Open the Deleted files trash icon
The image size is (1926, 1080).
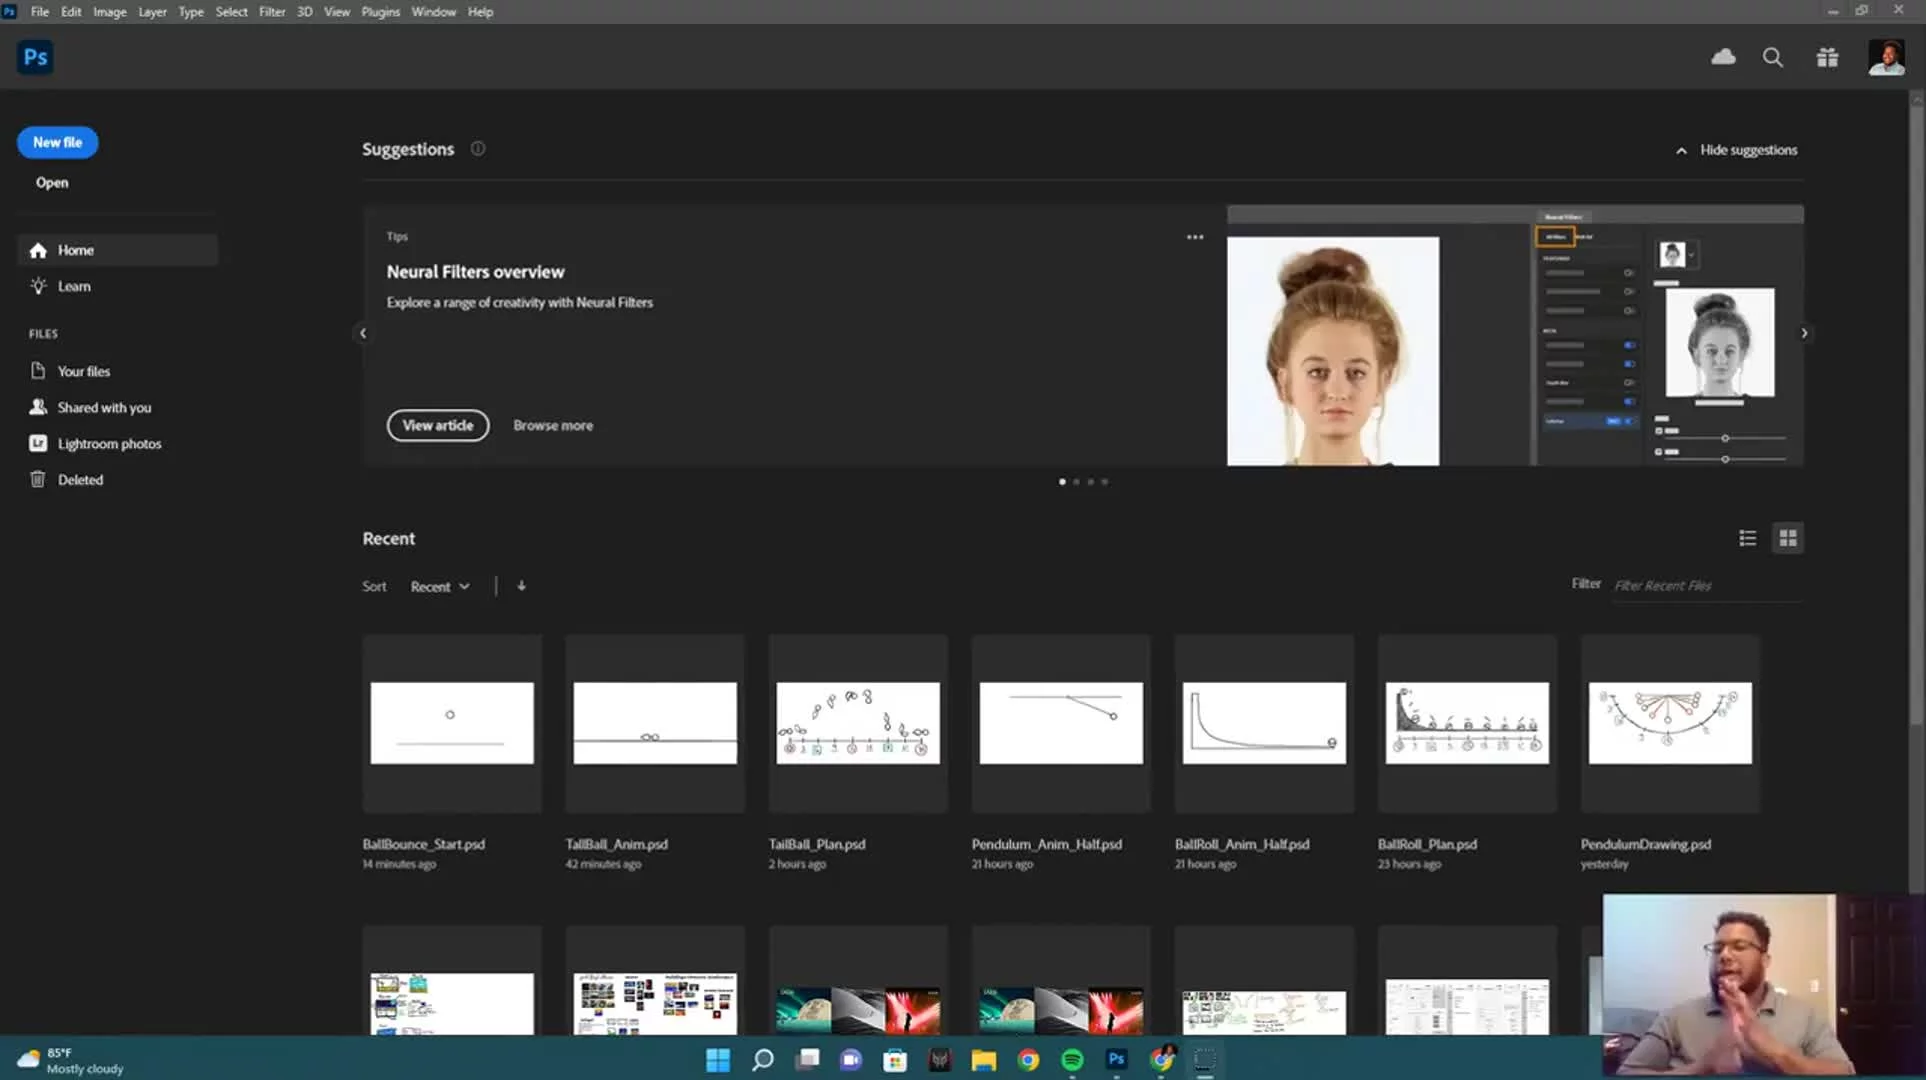(x=38, y=480)
